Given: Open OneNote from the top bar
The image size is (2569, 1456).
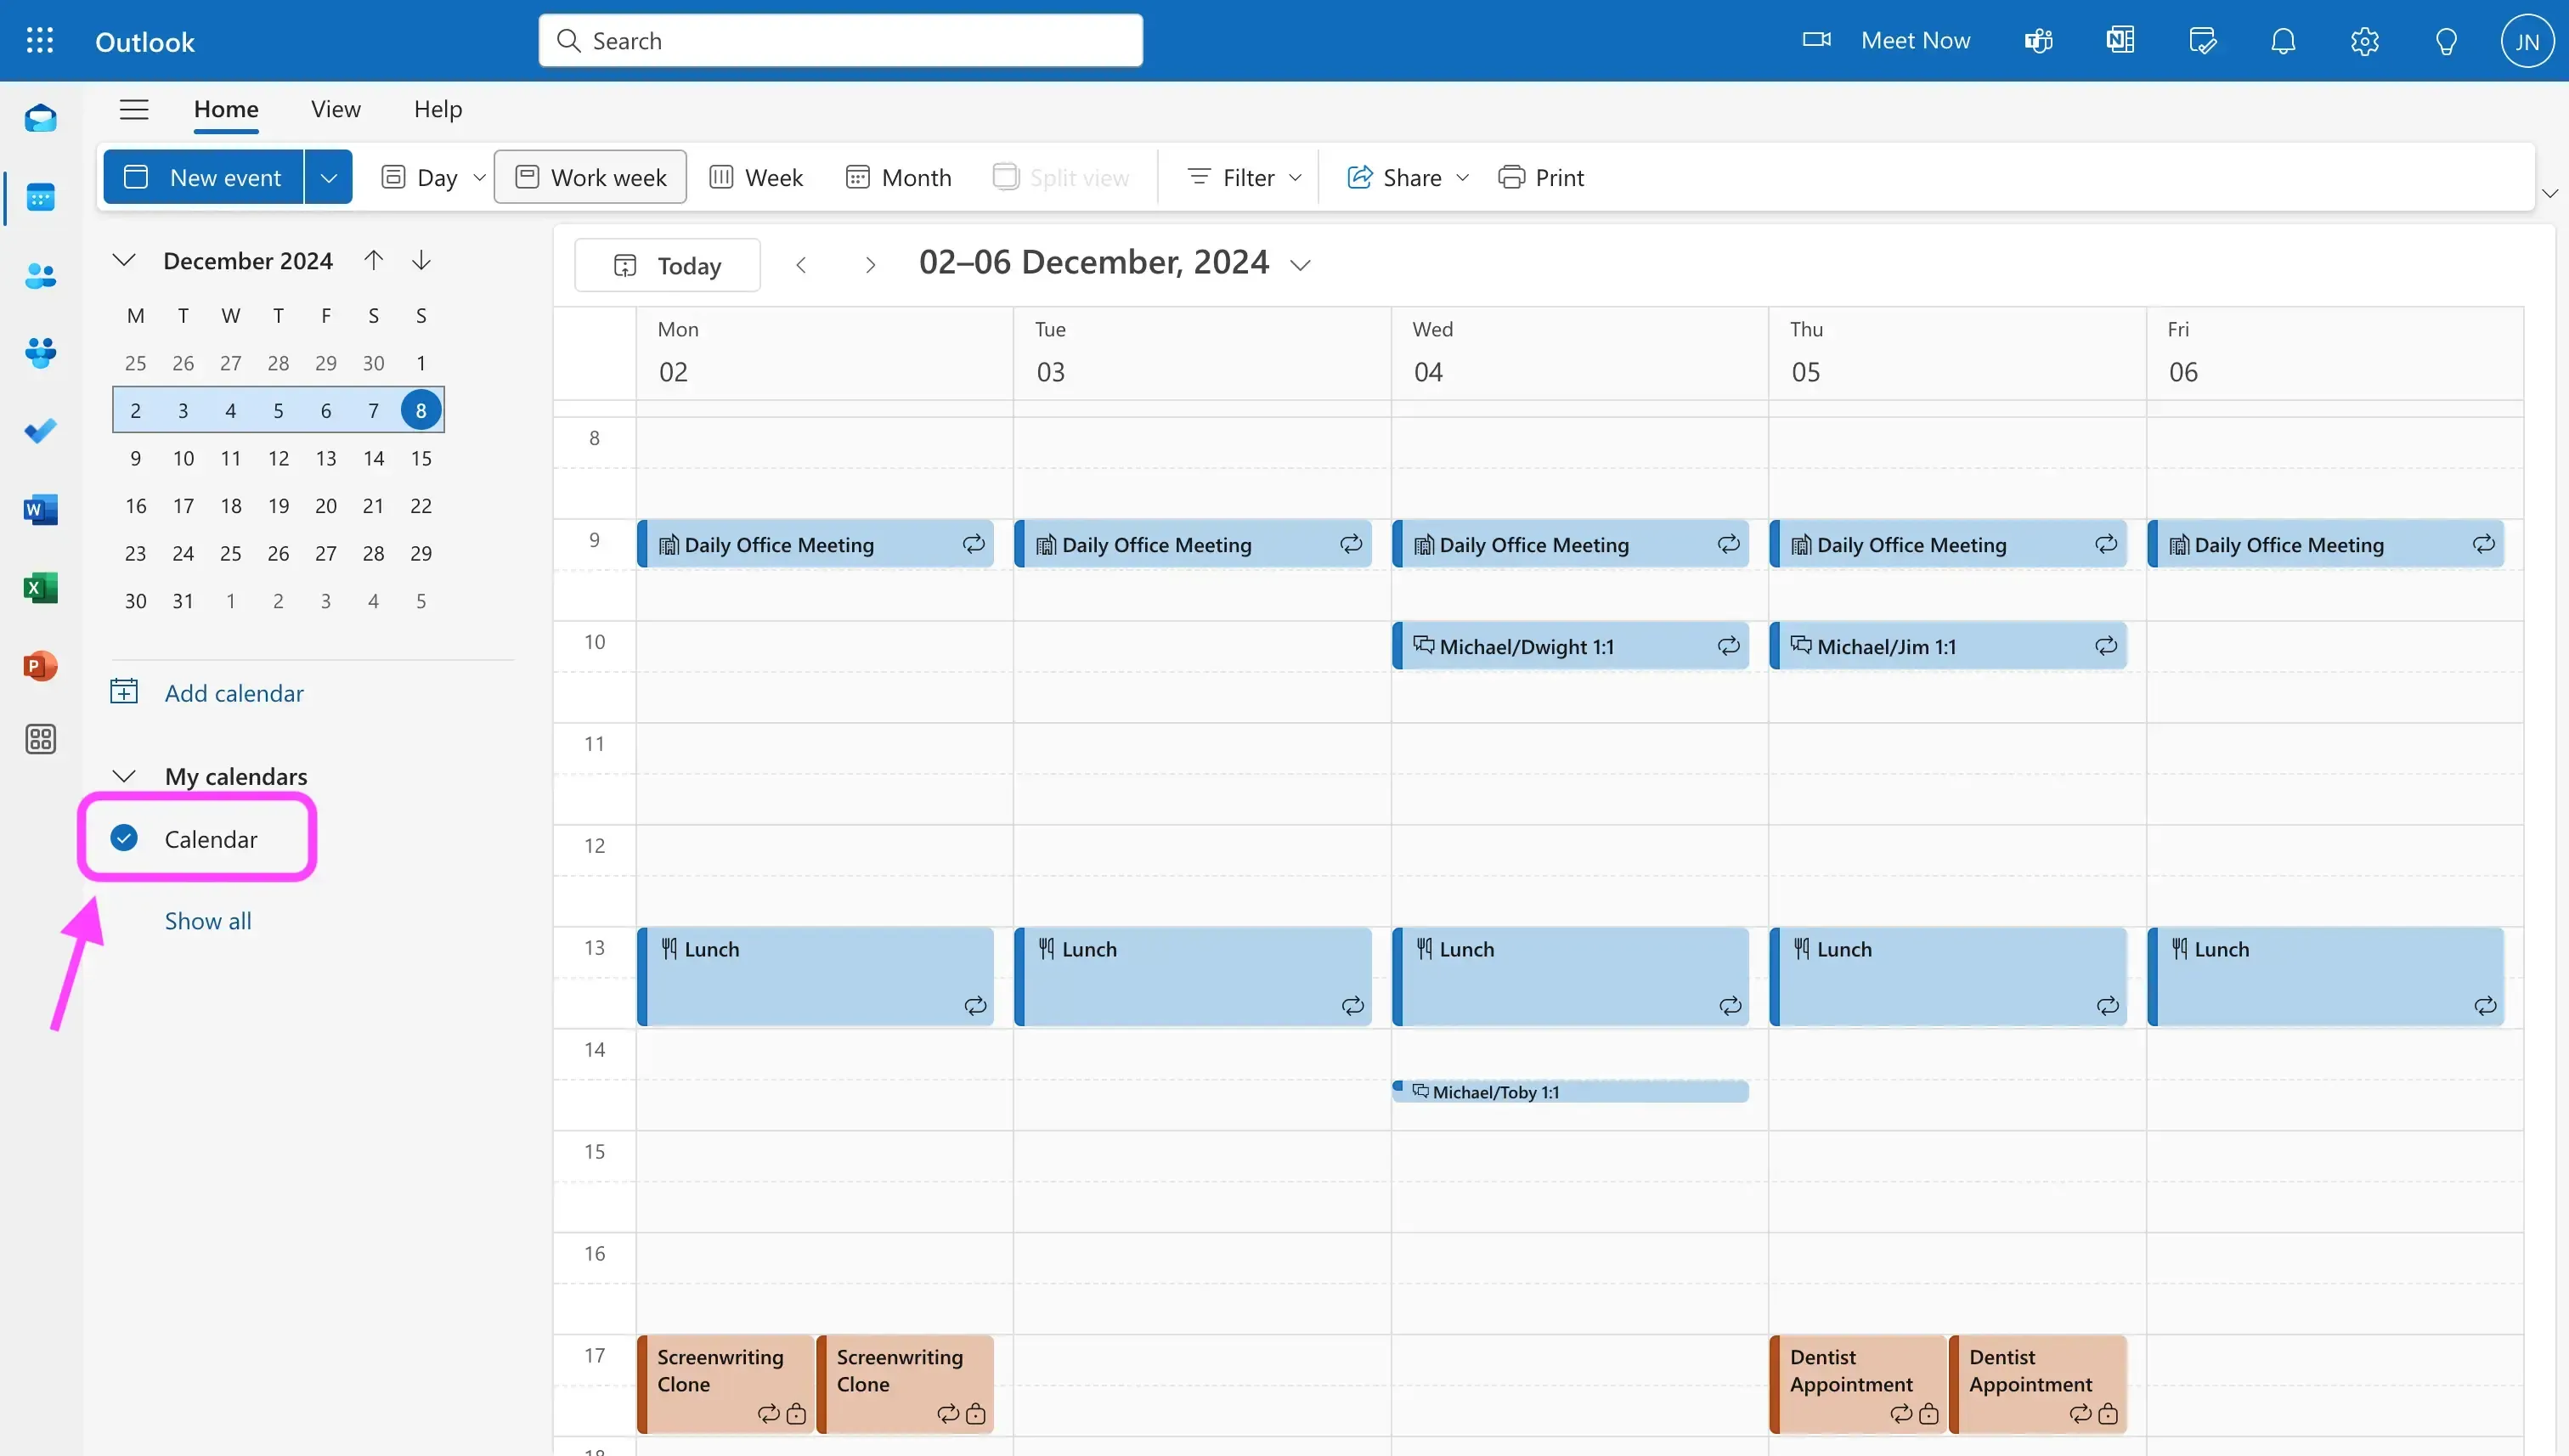Looking at the screenshot, I should pyautogui.click(x=2119, y=40).
